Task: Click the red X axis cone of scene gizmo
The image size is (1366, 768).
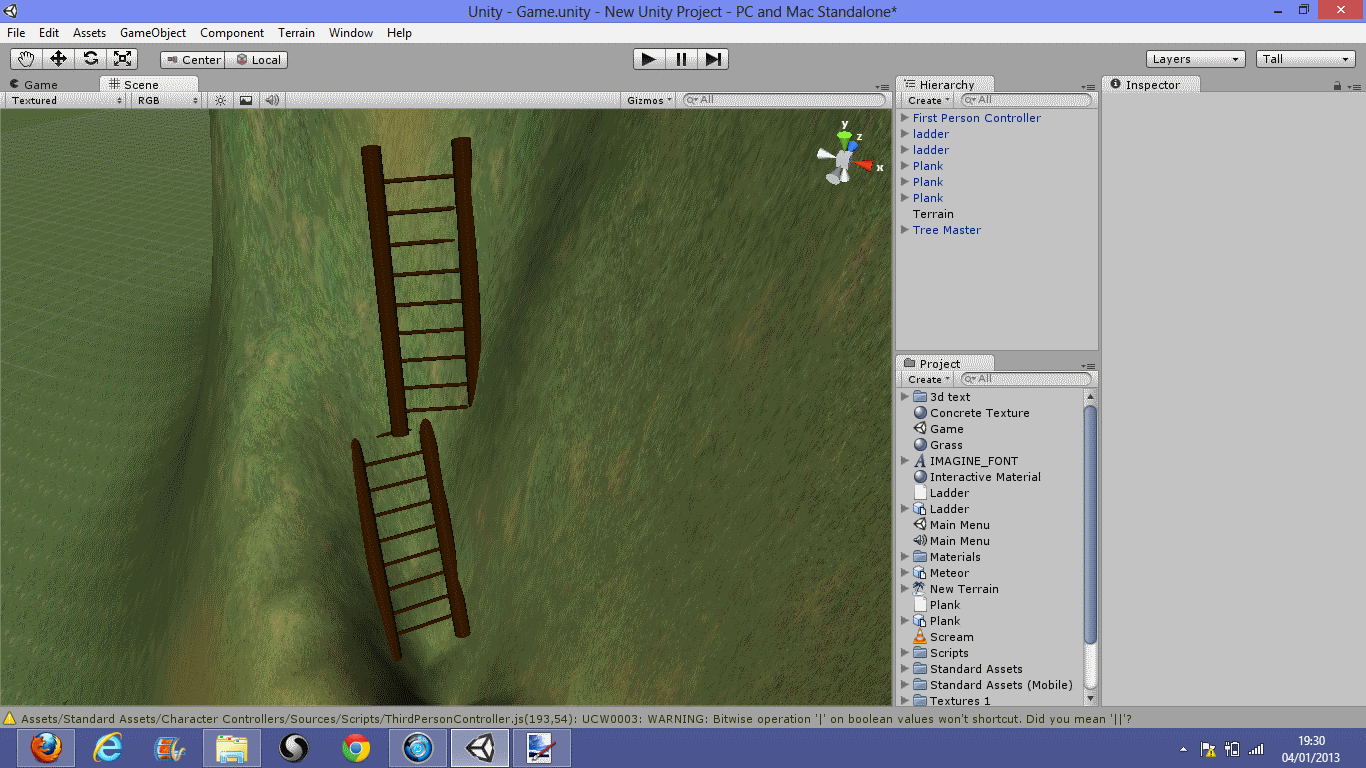Action: (x=863, y=165)
